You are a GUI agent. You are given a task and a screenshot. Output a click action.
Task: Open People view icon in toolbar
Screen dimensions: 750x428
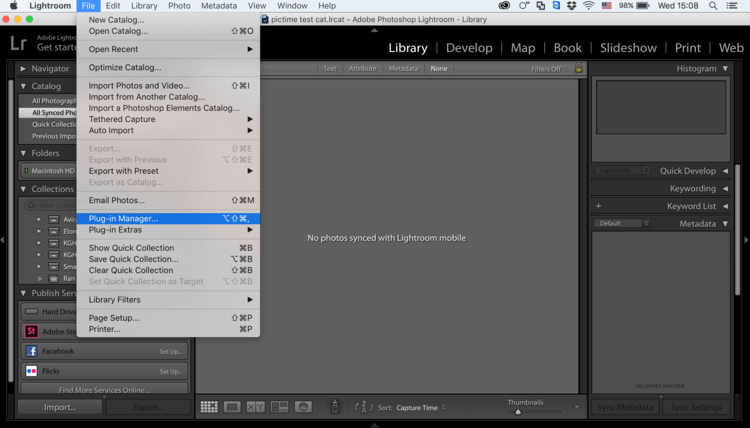[x=303, y=407]
